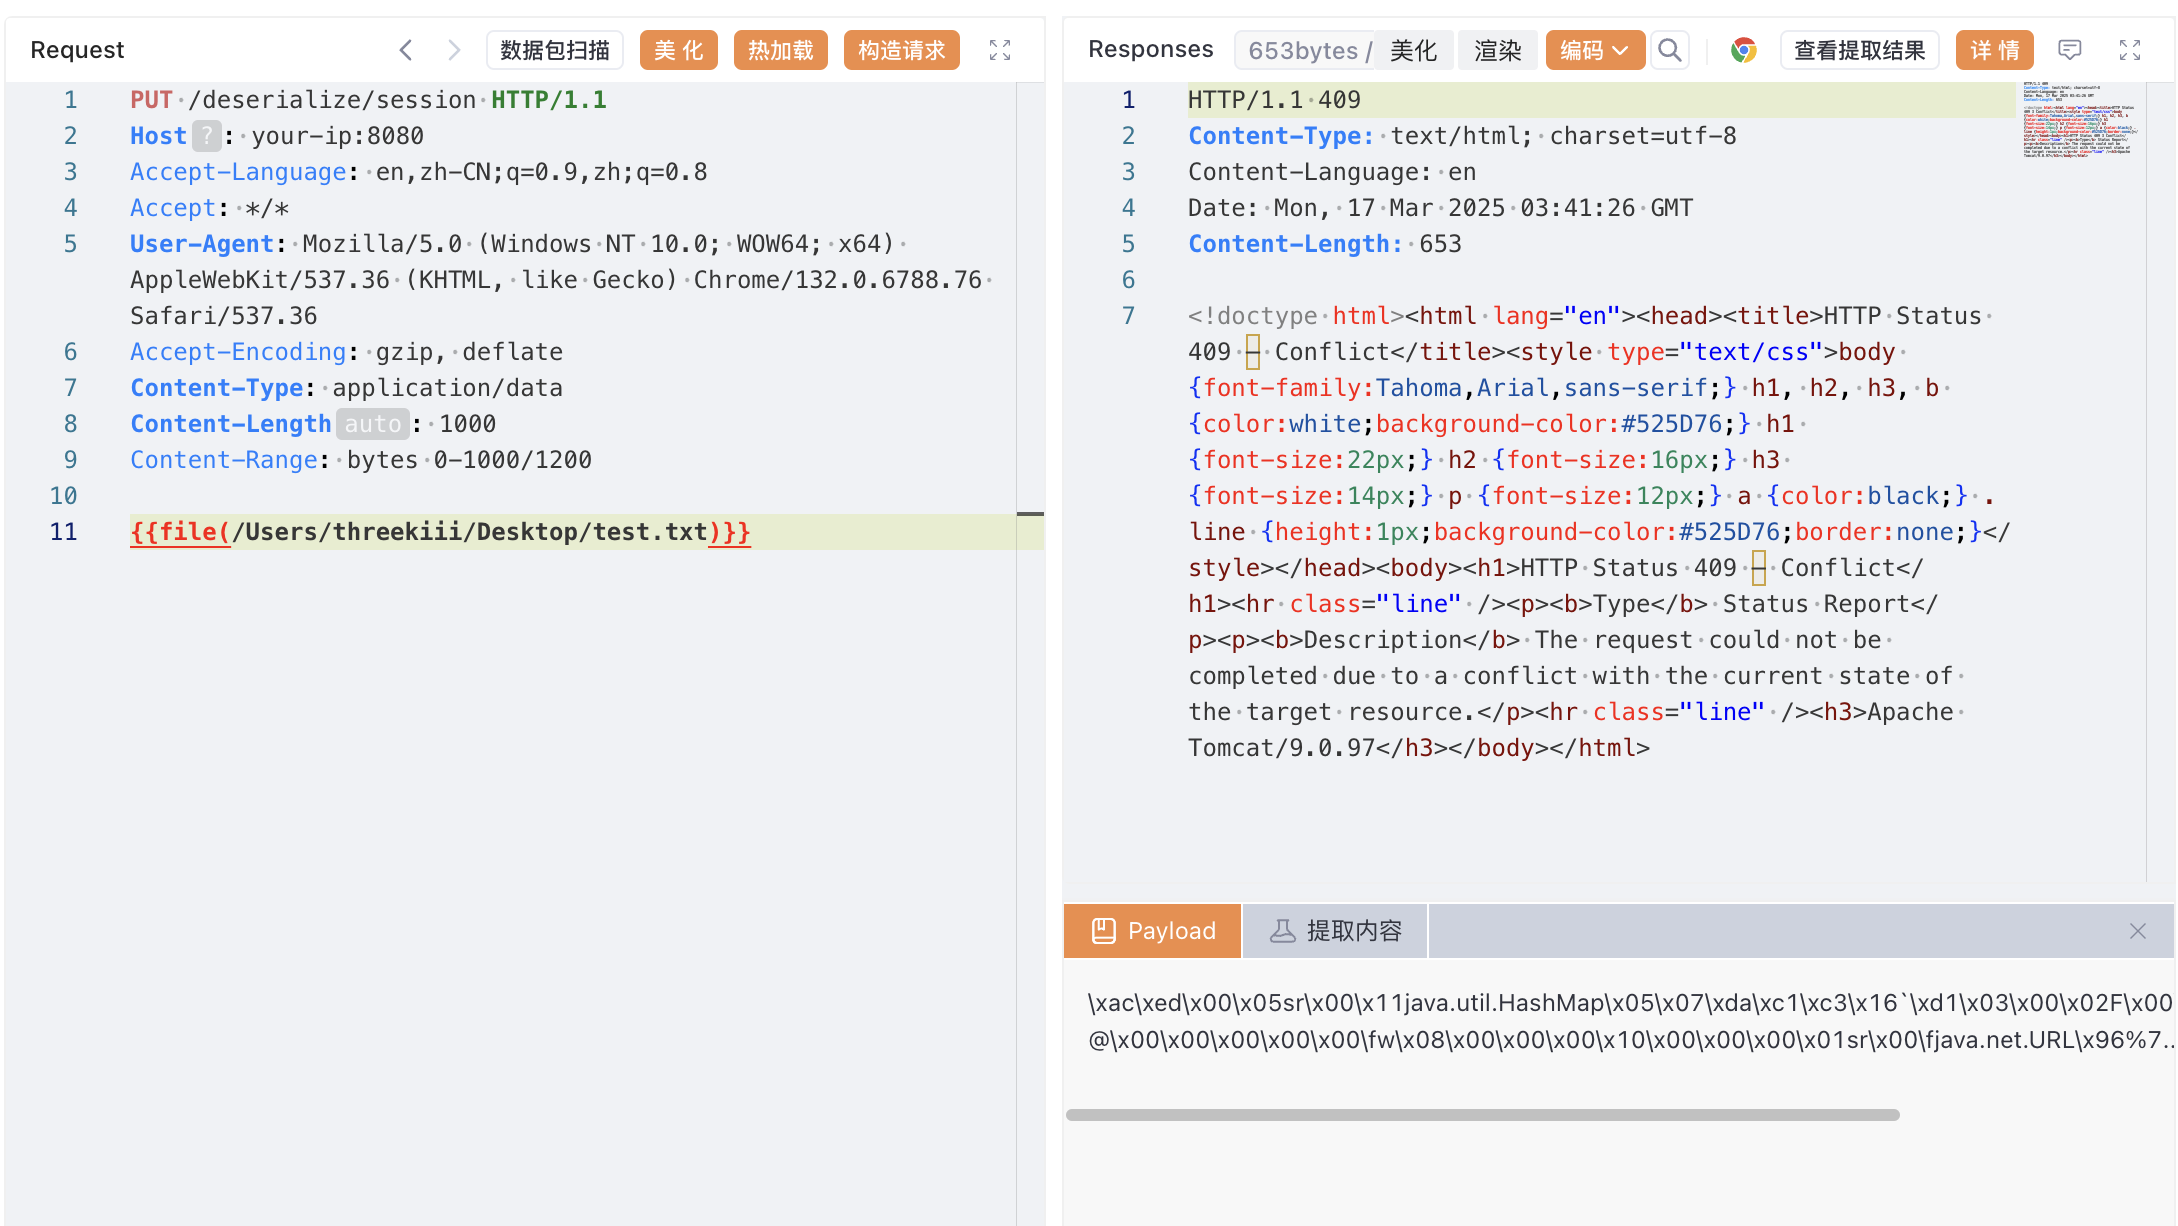Expand the Responses panel to fullscreen
2178x1226 pixels.
pos(2130,50)
